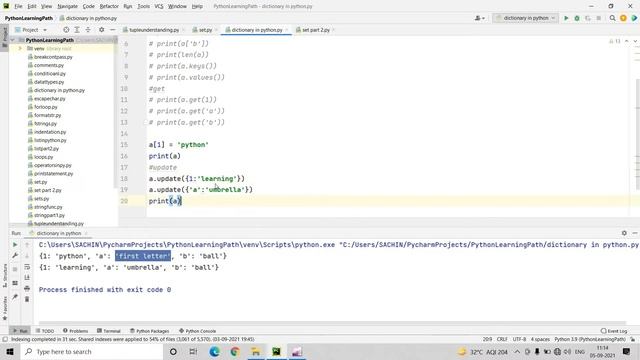Toggle Favorites side tool window

click(5, 308)
